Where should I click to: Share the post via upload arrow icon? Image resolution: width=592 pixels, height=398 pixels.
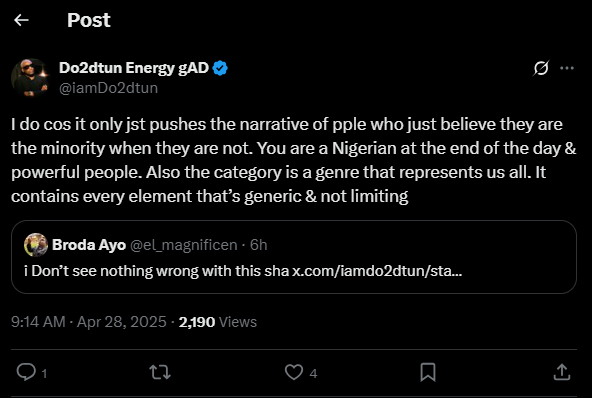[562, 372]
